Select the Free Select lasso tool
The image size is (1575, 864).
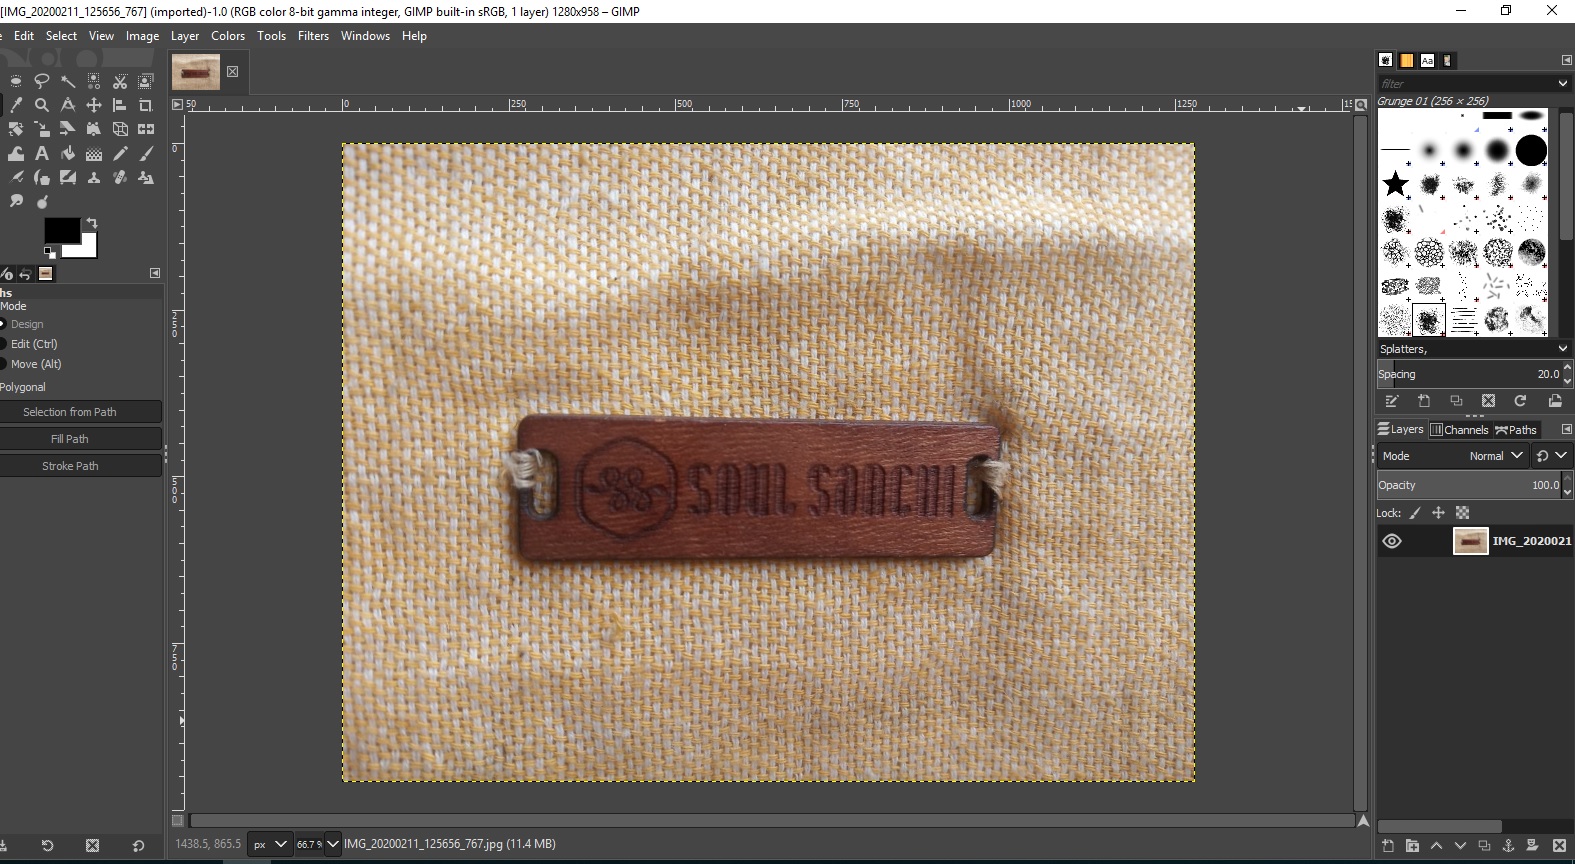pyautogui.click(x=42, y=81)
